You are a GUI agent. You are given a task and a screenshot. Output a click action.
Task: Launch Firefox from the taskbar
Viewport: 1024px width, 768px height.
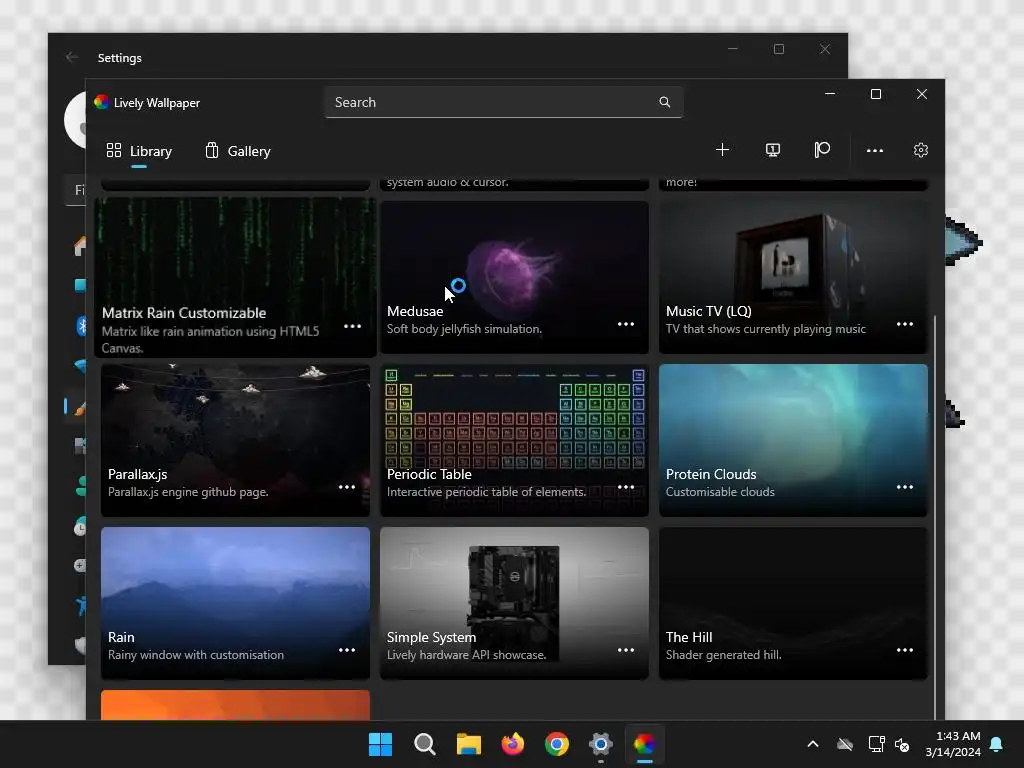[513, 744]
